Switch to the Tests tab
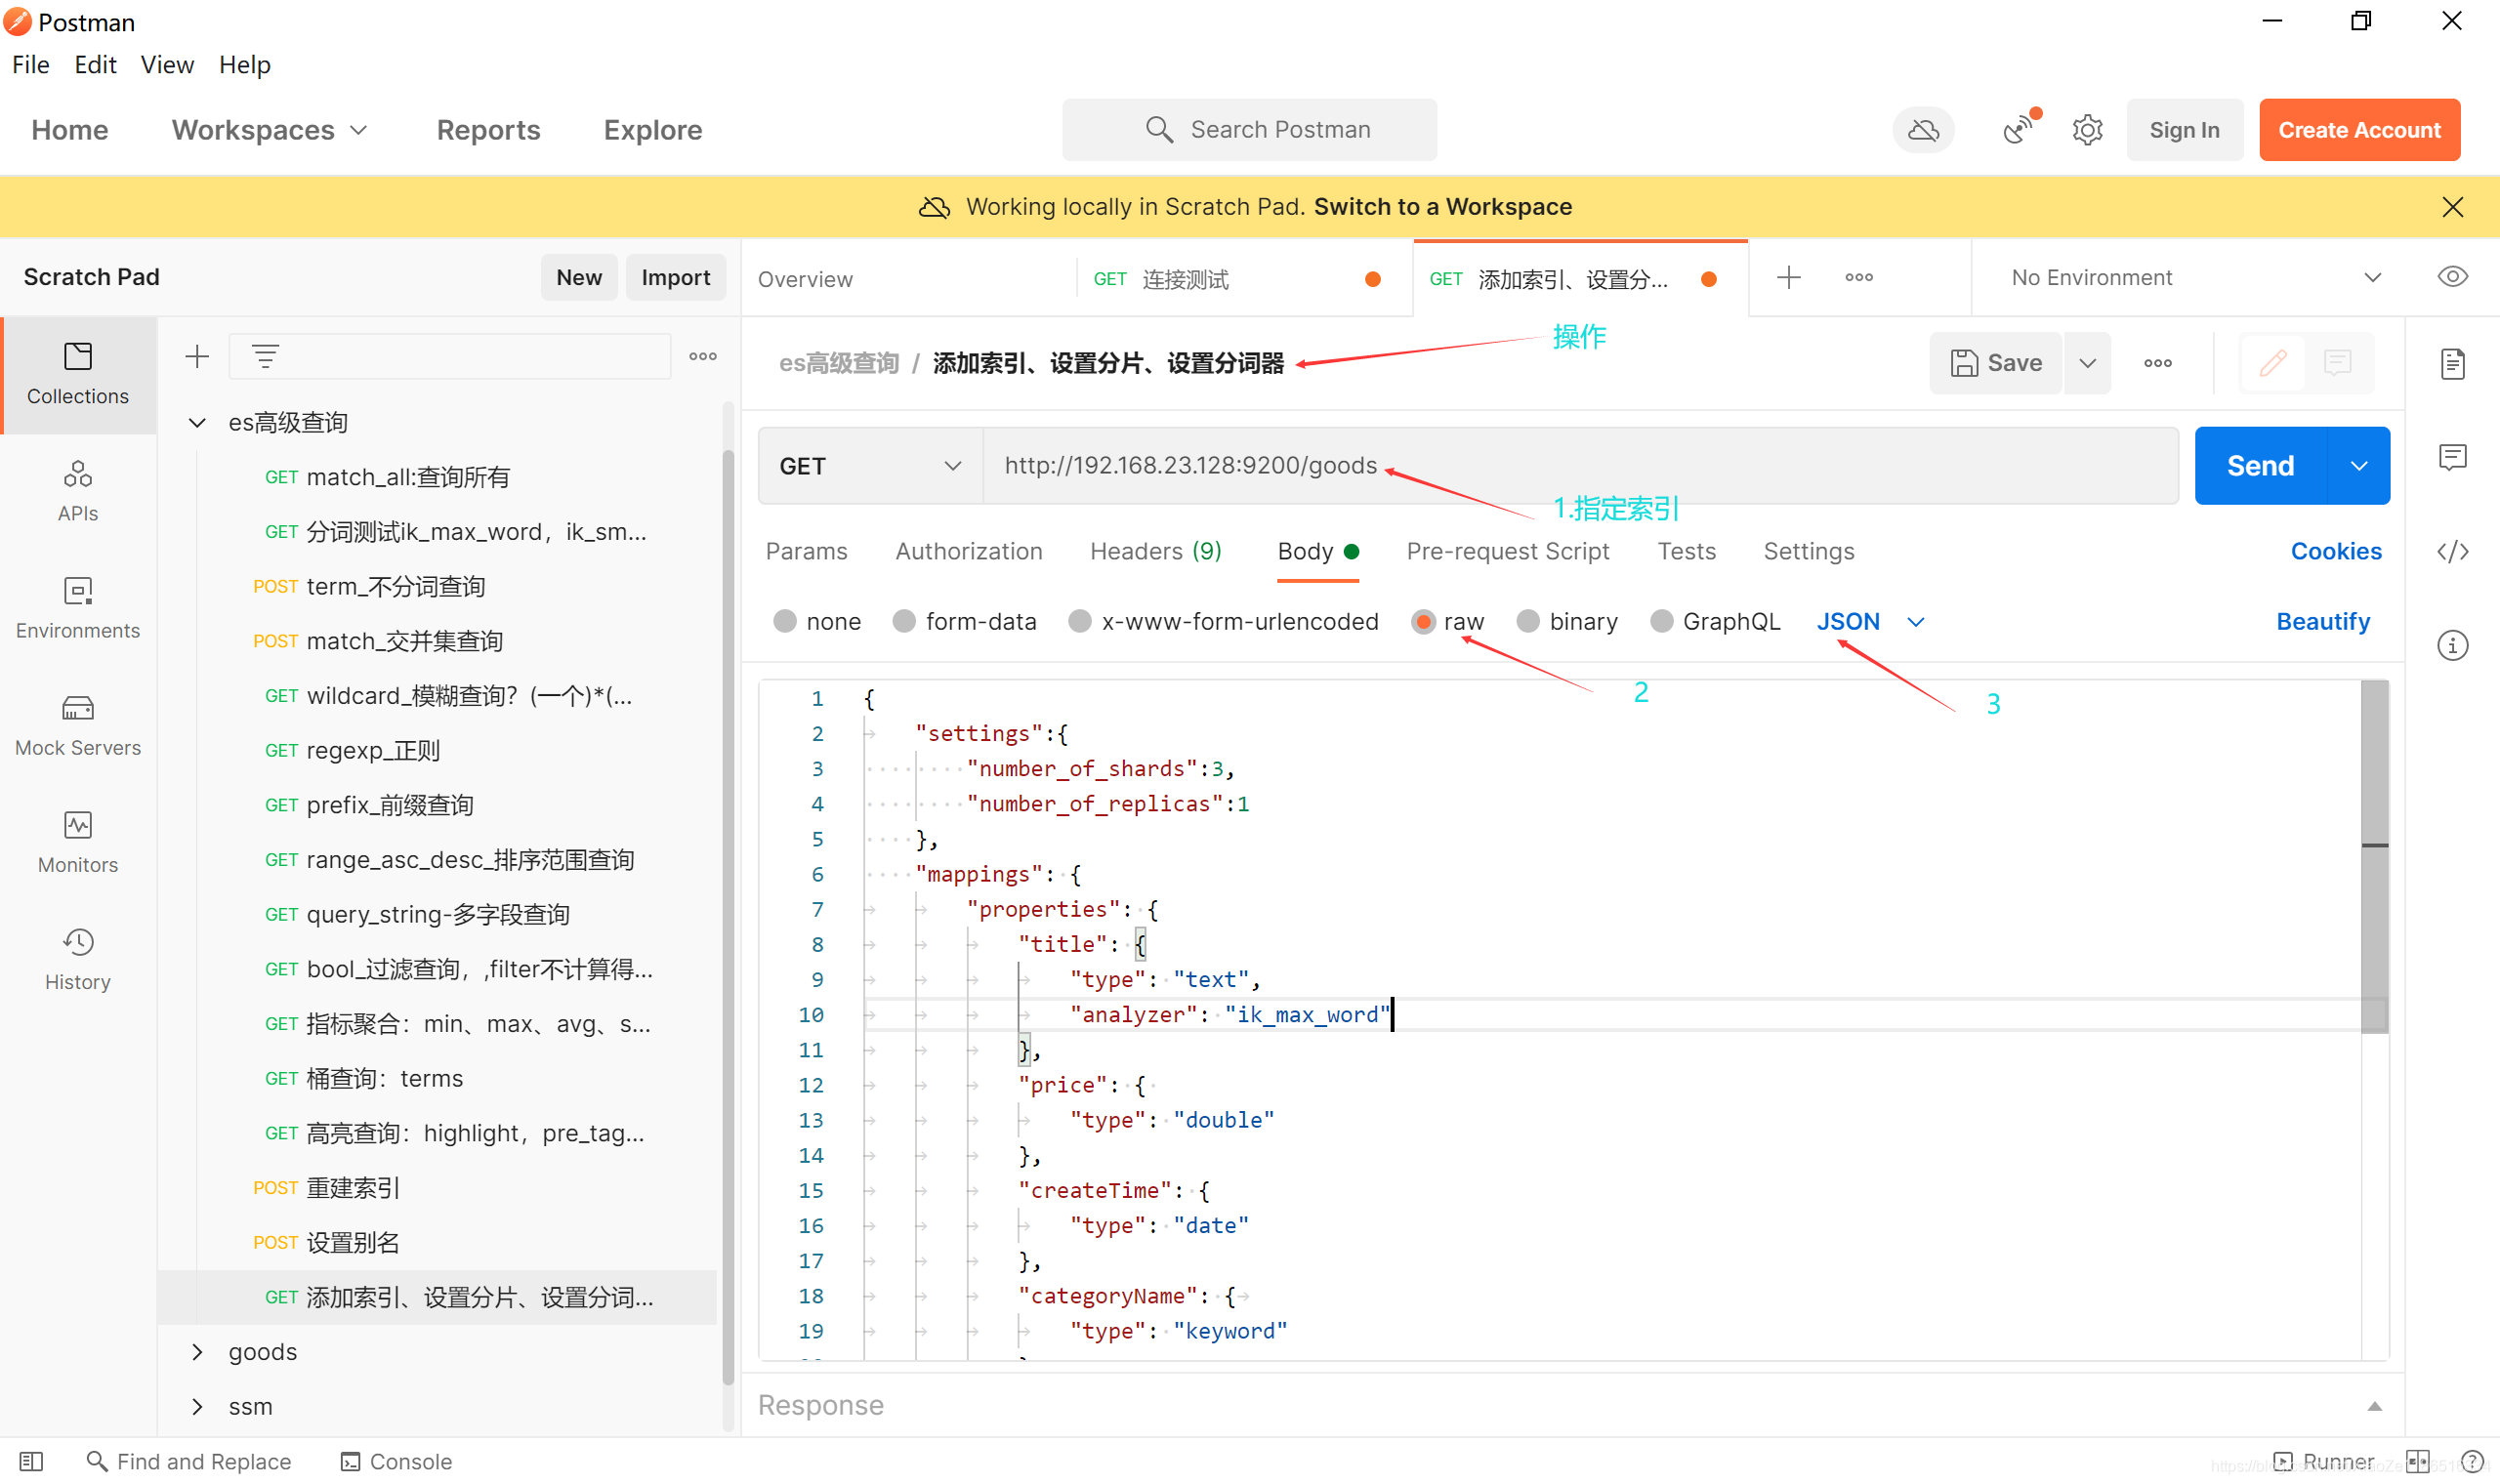The width and height of the screenshot is (2500, 1484). click(1686, 551)
